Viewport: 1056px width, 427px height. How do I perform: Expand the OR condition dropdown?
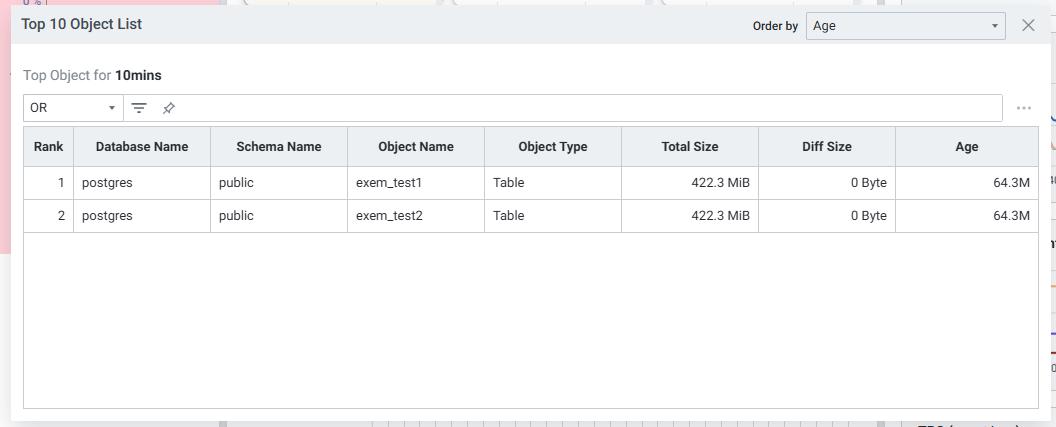pyautogui.click(x=73, y=108)
